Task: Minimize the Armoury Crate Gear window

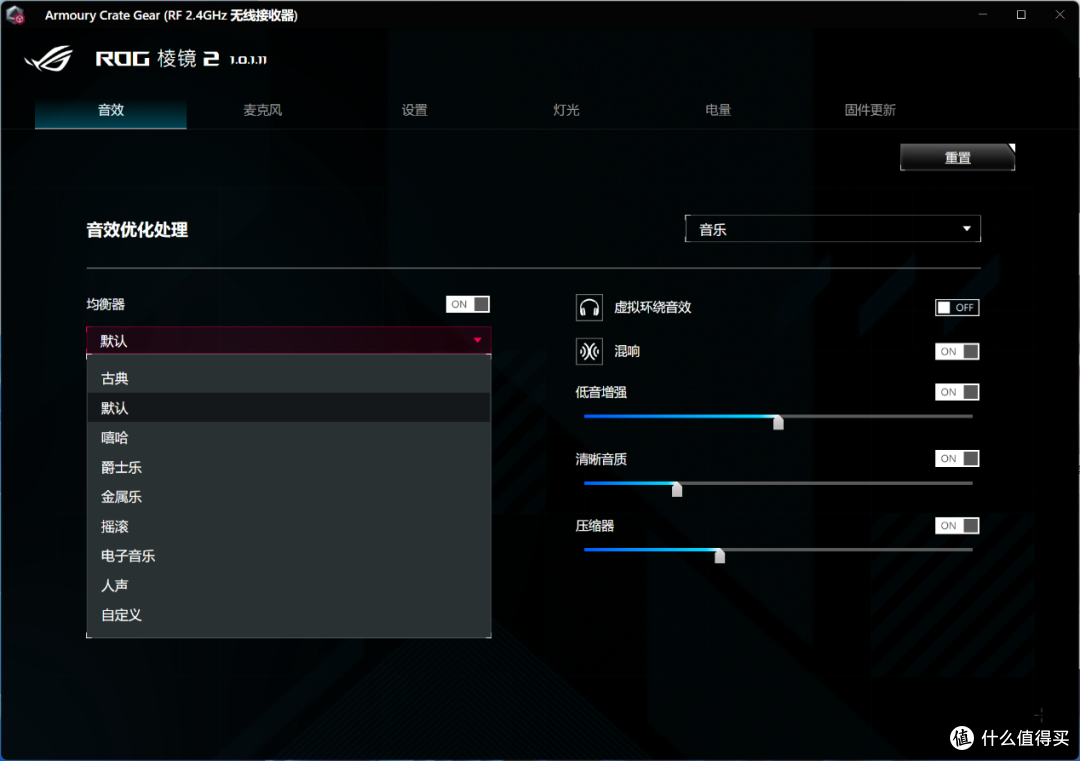Action: (x=983, y=14)
